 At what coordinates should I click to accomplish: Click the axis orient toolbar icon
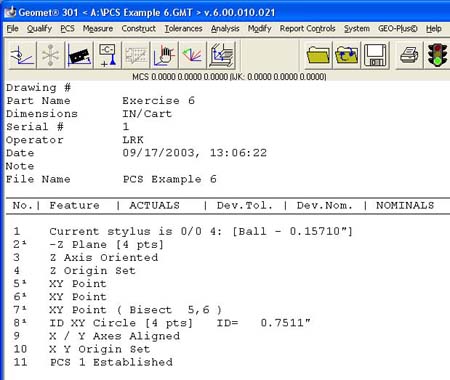coord(22,55)
